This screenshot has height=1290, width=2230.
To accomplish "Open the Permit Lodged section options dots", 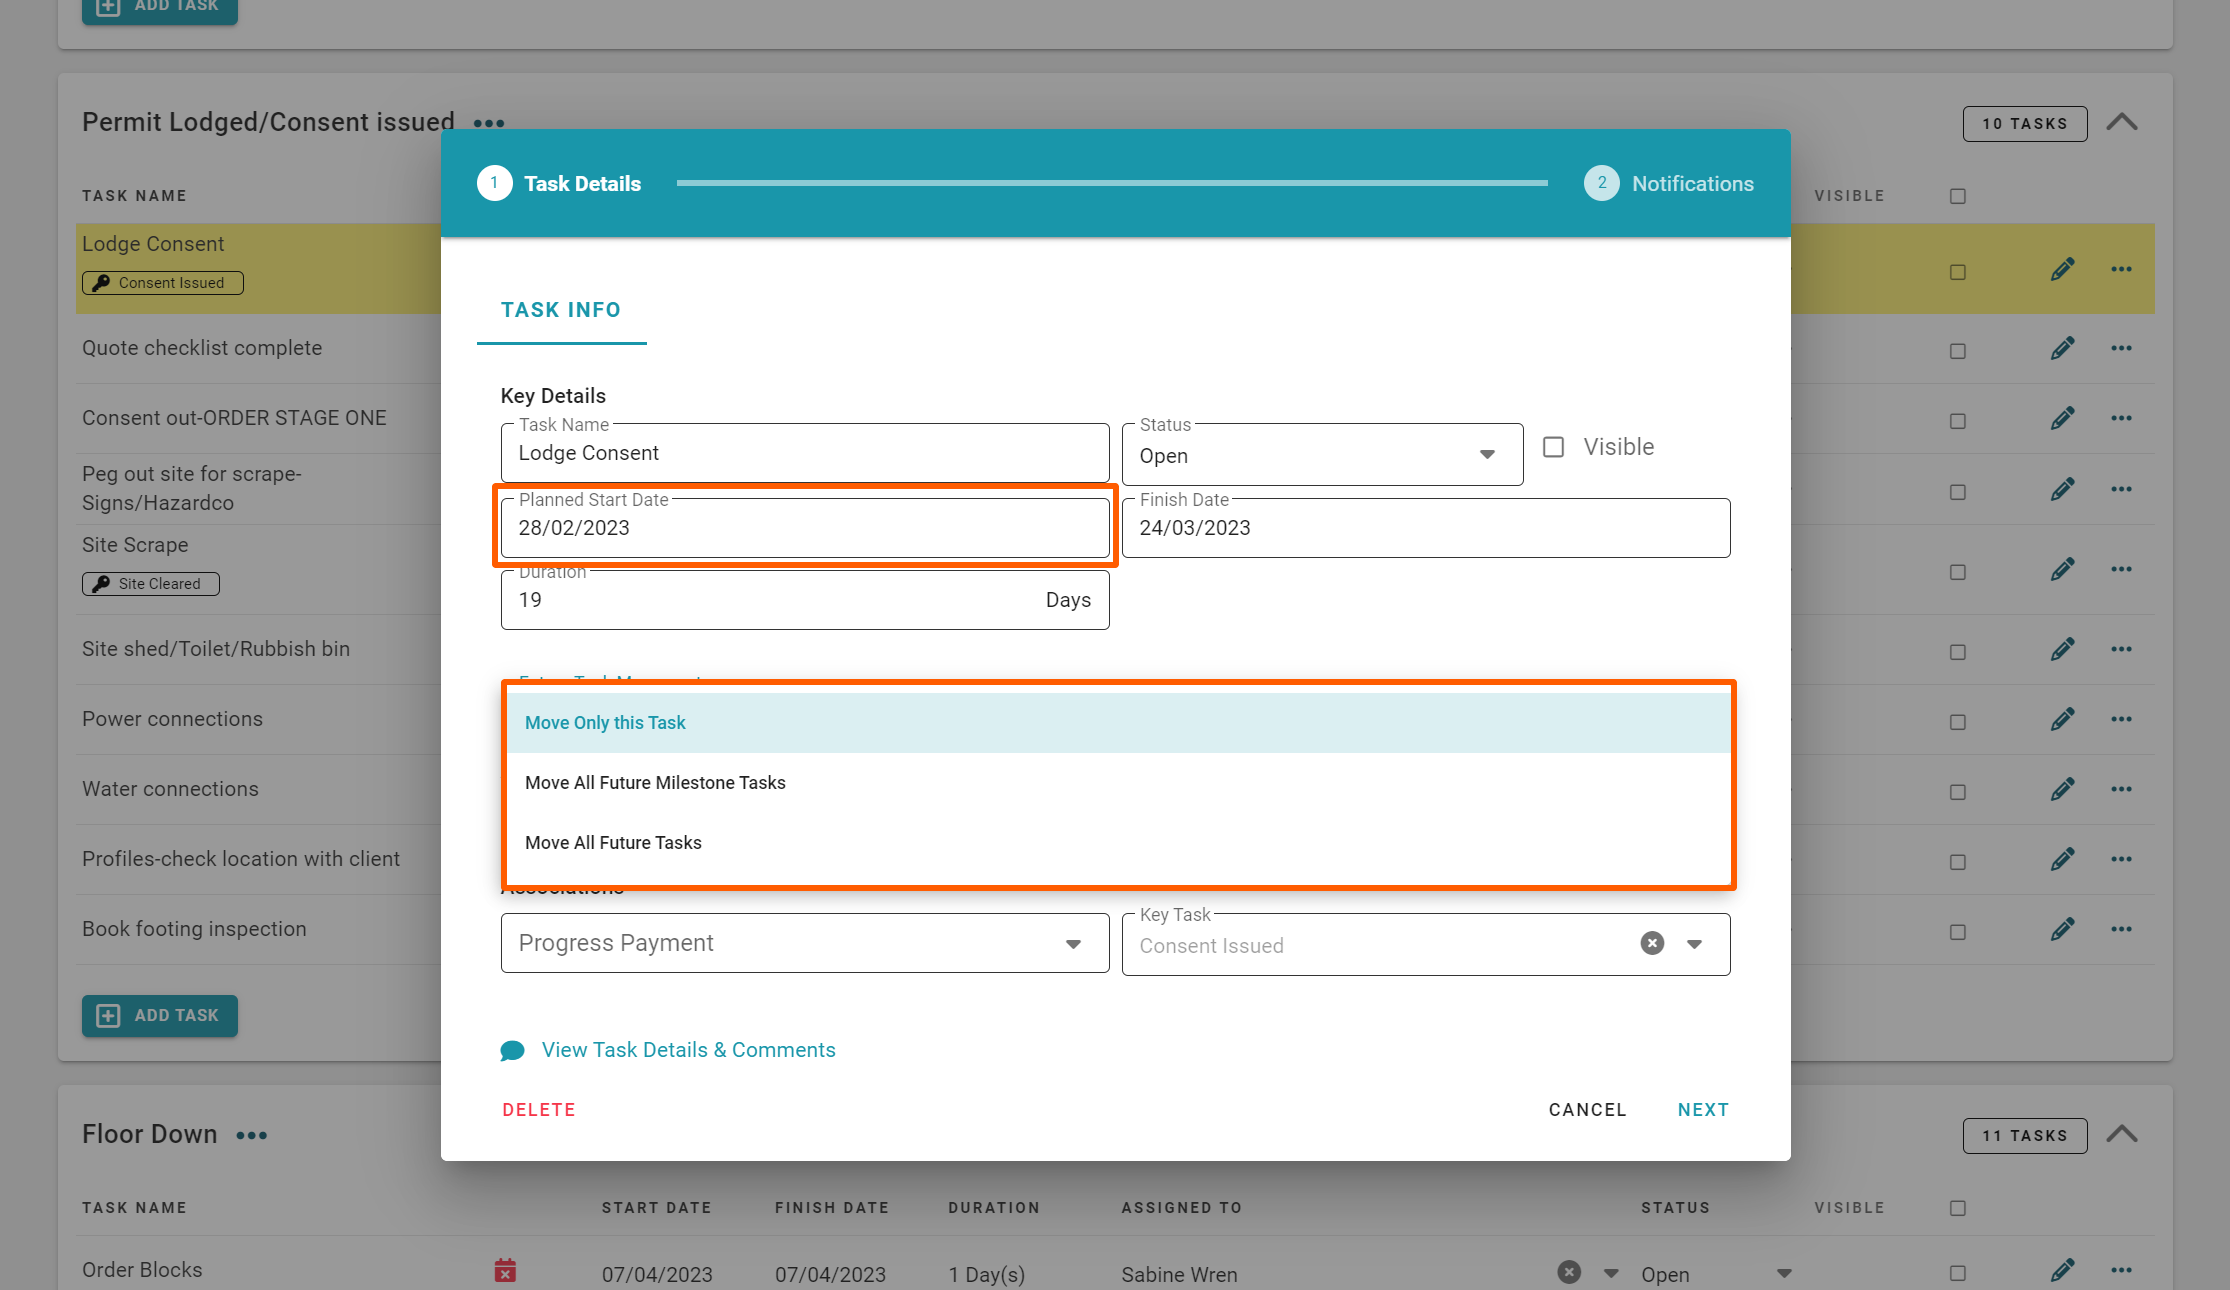I will click(x=489, y=123).
